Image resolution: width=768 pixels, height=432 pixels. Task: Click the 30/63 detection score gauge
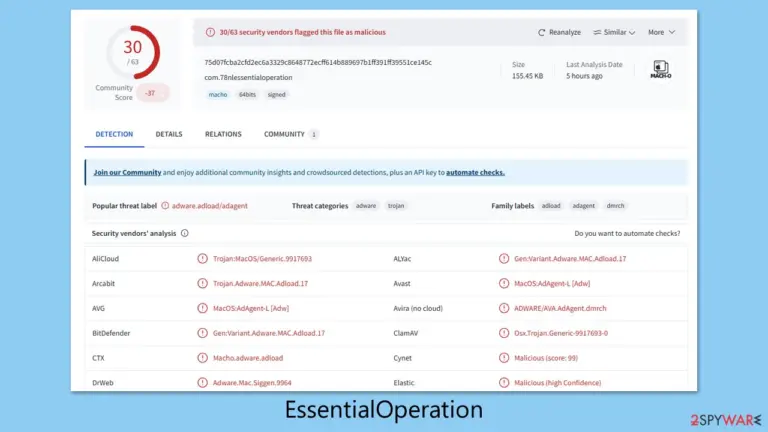(133, 52)
